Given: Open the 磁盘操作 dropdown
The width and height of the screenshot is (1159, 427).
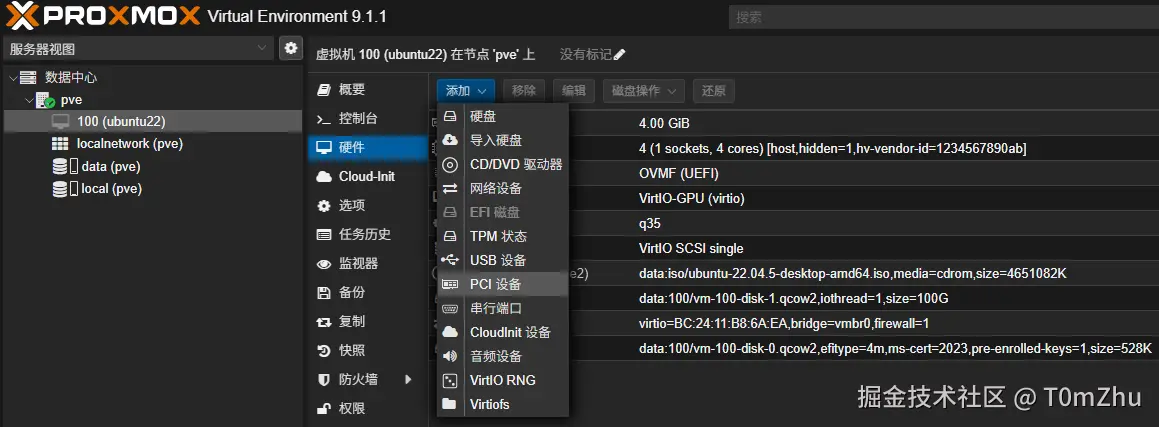Looking at the screenshot, I should (x=643, y=91).
